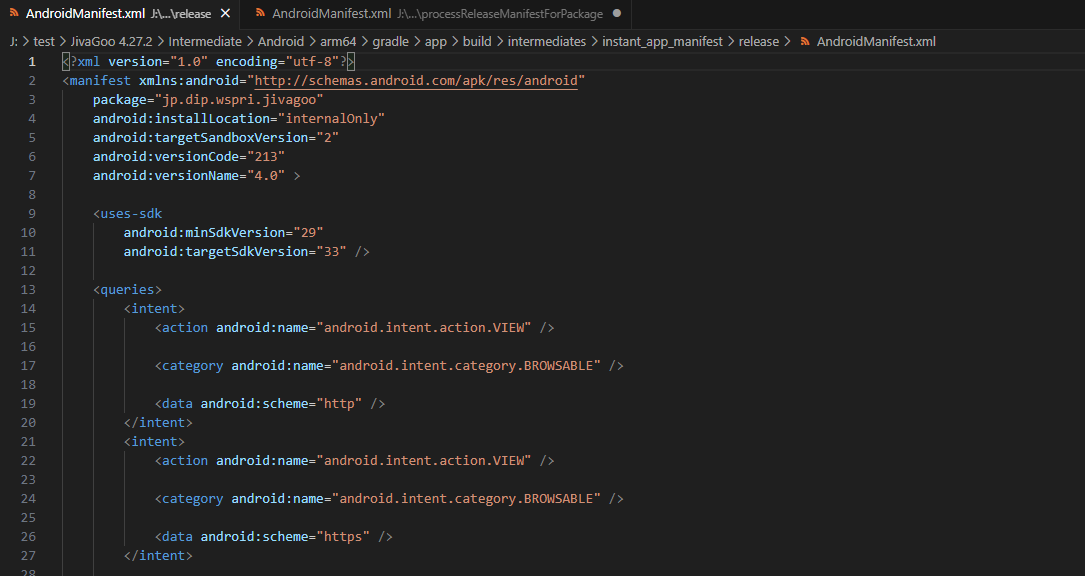This screenshot has width=1085, height=576.
Task: Click the unsaved dot on second tab
Action: click(616, 14)
